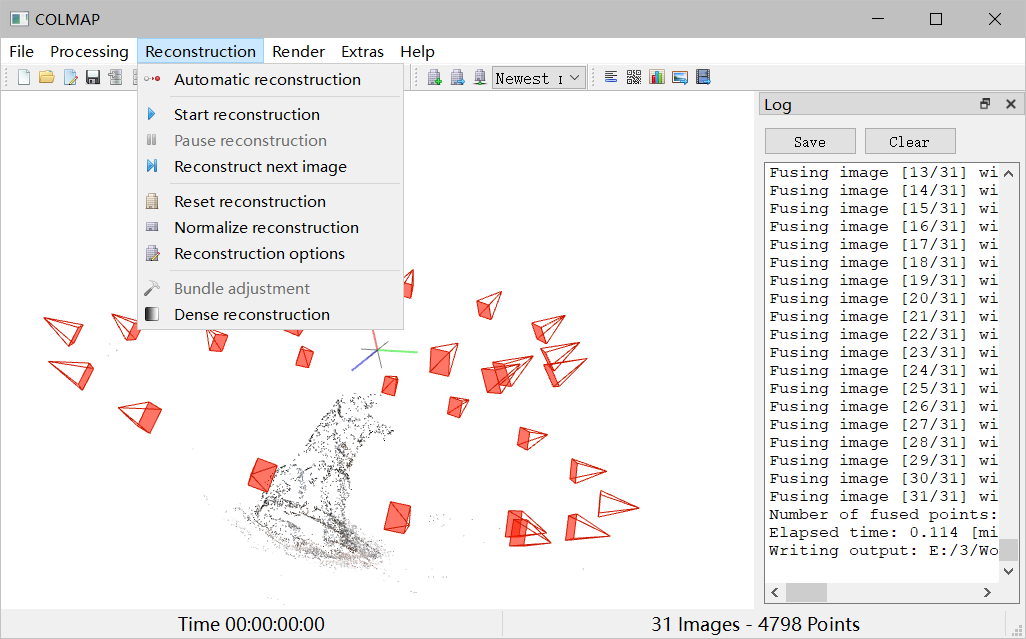Choose Automatic reconstruction menu entry

pos(270,80)
